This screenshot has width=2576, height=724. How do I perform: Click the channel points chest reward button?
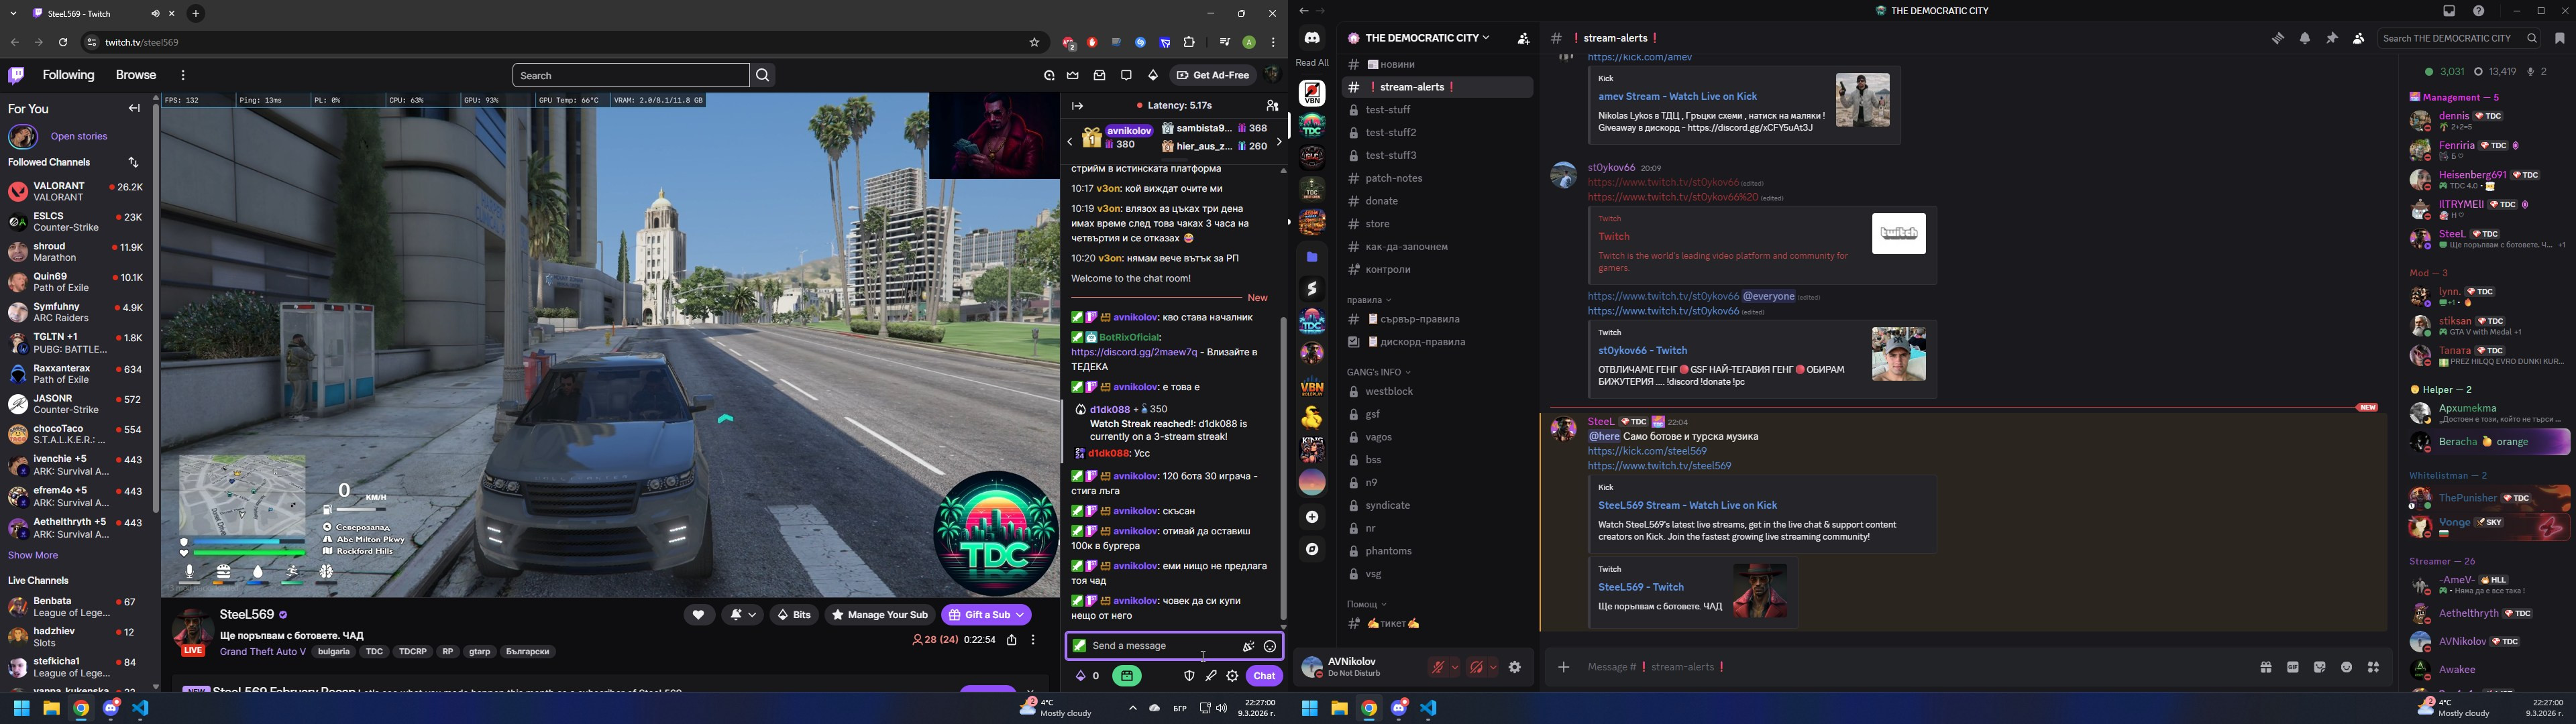coord(1127,676)
